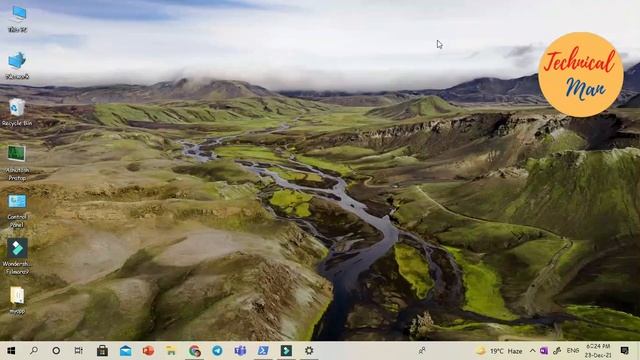Open Telegram from the taskbar
This screenshot has height=360, width=640.
click(x=218, y=351)
